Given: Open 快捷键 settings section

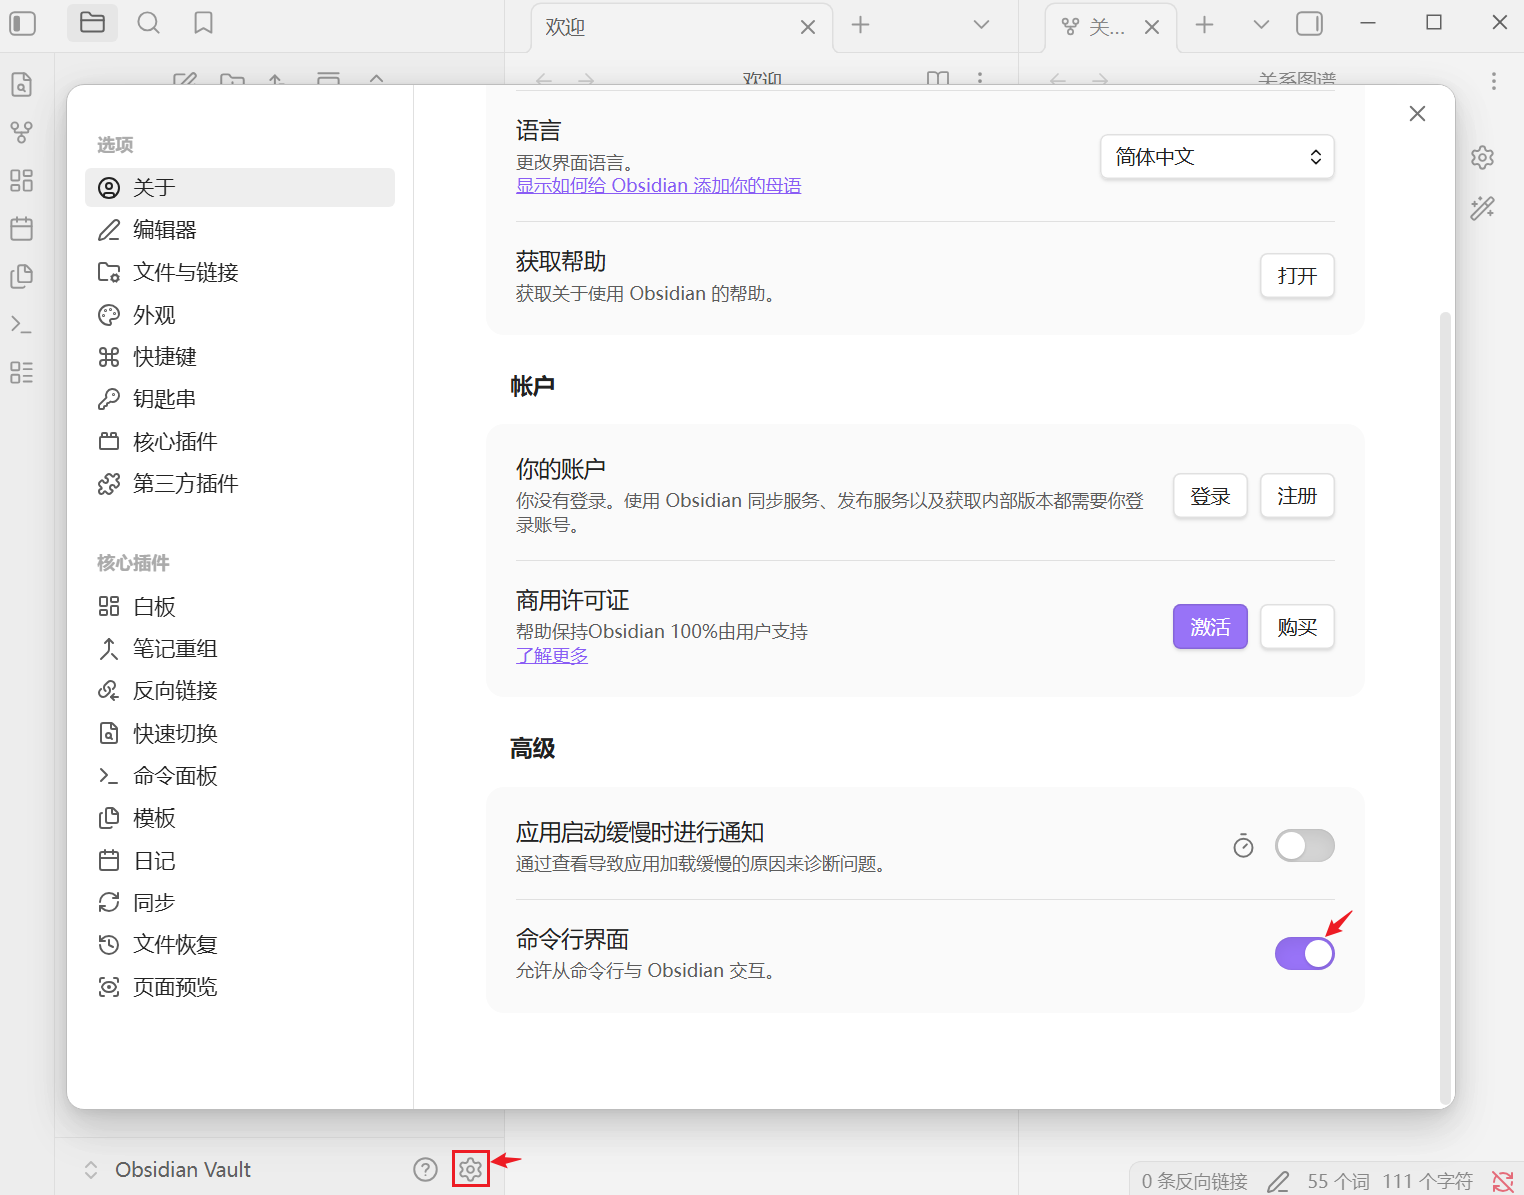Looking at the screenshot, I should 240,357.
